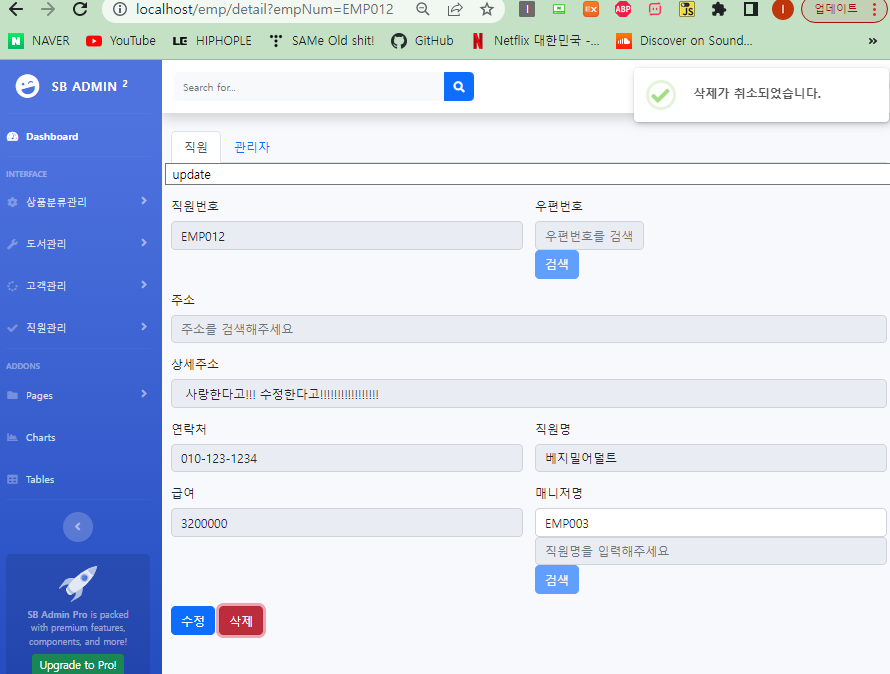Open the YouTube bookmark
Image resolution: width=890 pixels, height=674 pixels.
(121, 41)
